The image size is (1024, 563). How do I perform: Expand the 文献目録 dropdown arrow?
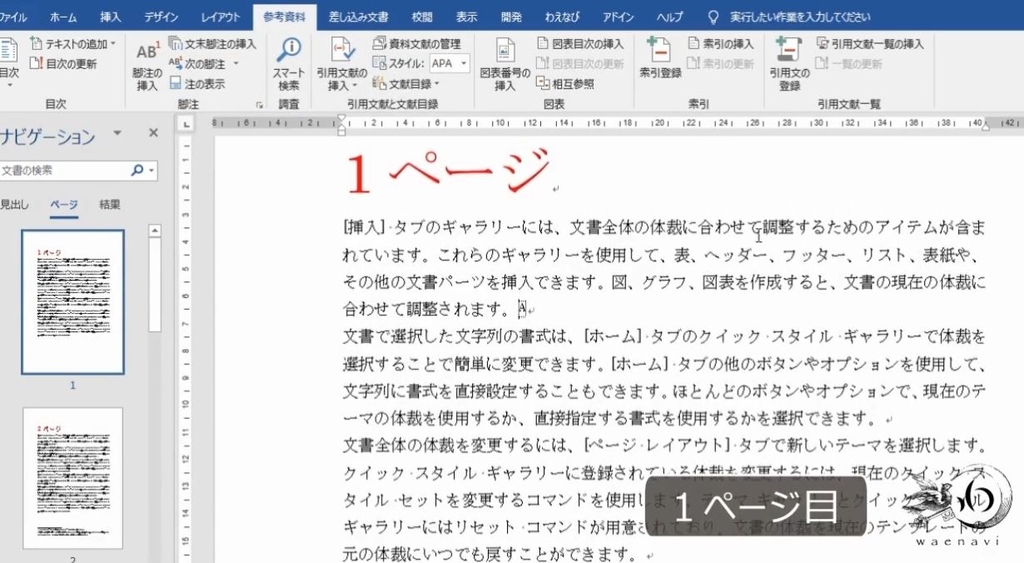pyautogui.click(x=436, y=84)
